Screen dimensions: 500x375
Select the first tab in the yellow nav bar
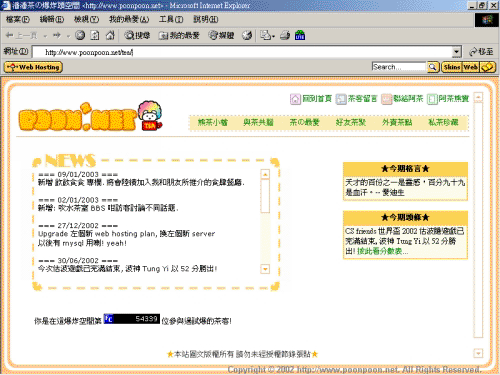pyautogui.click(x=212, y=122)
